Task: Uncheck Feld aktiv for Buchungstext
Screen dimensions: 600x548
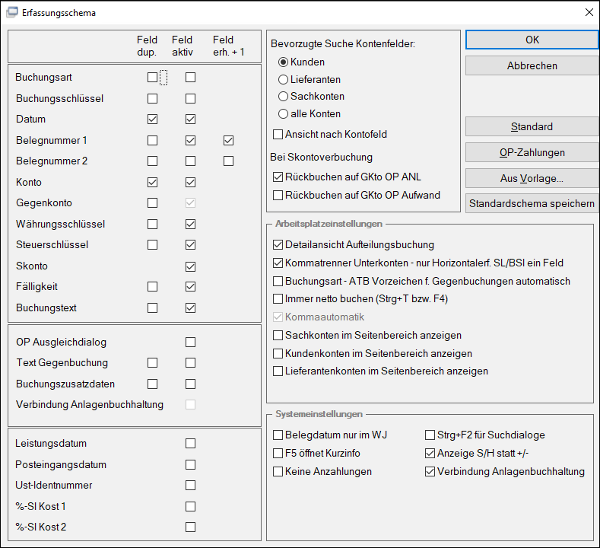Action: pos(191,308)
